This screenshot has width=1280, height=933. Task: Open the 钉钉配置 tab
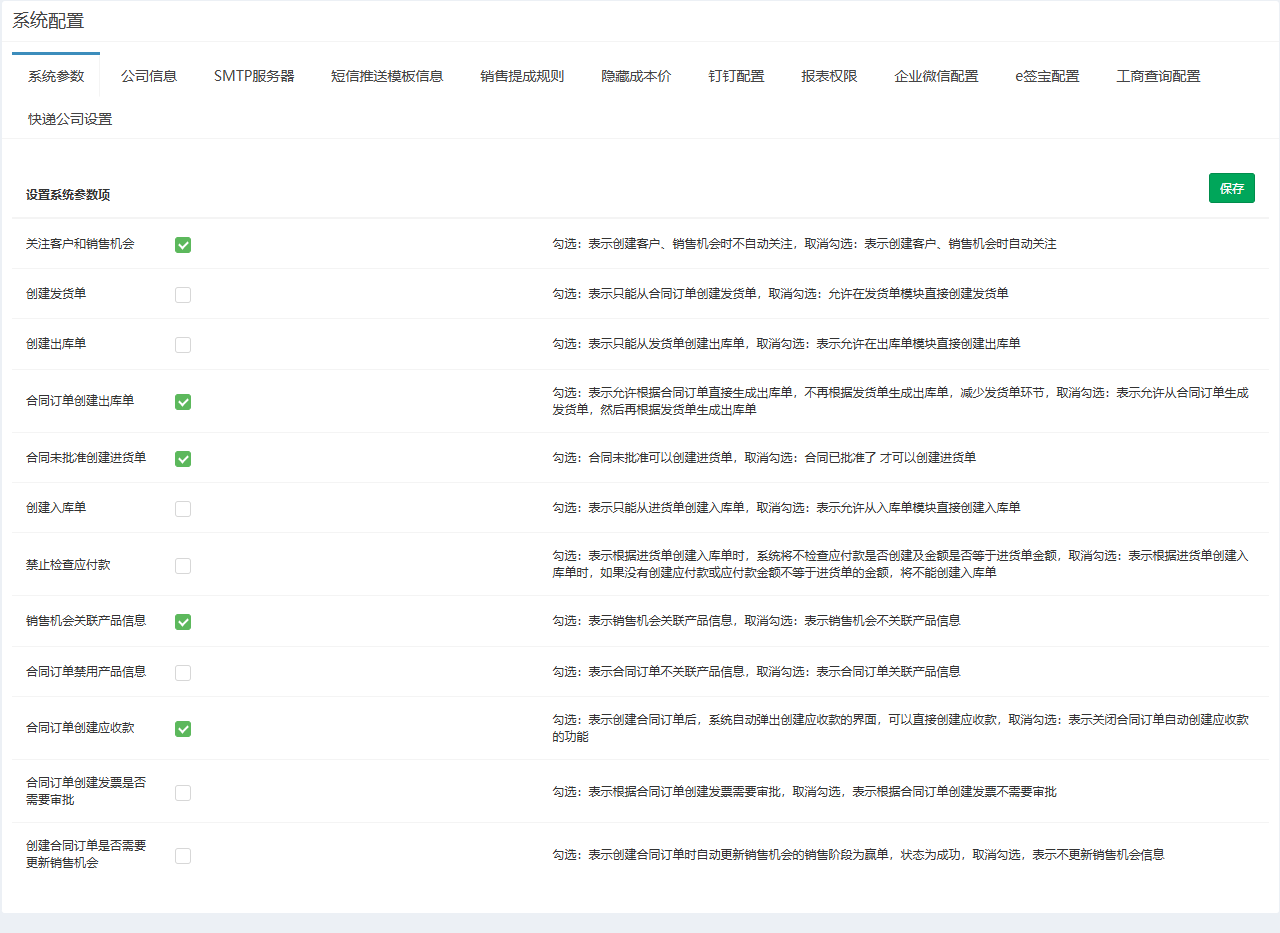pos(736,76)
